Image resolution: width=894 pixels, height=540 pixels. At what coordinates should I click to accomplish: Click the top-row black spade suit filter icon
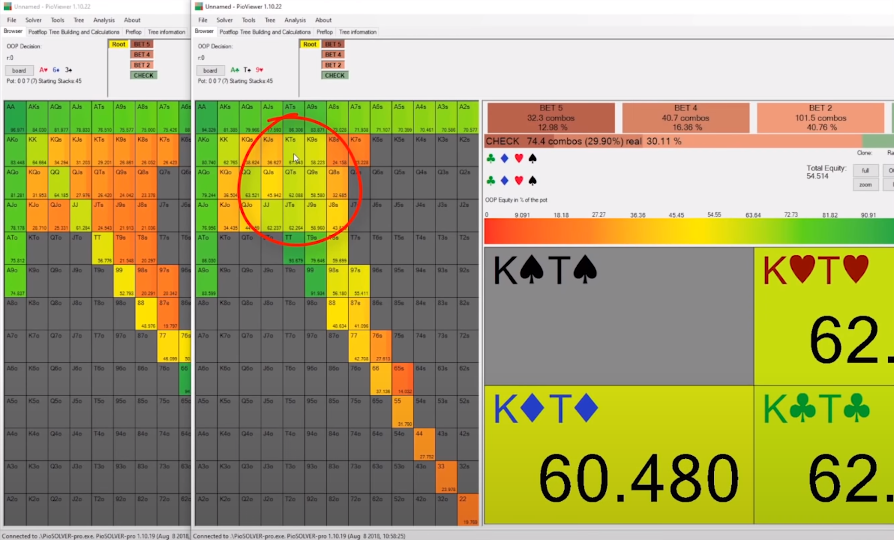click(532, 158)
